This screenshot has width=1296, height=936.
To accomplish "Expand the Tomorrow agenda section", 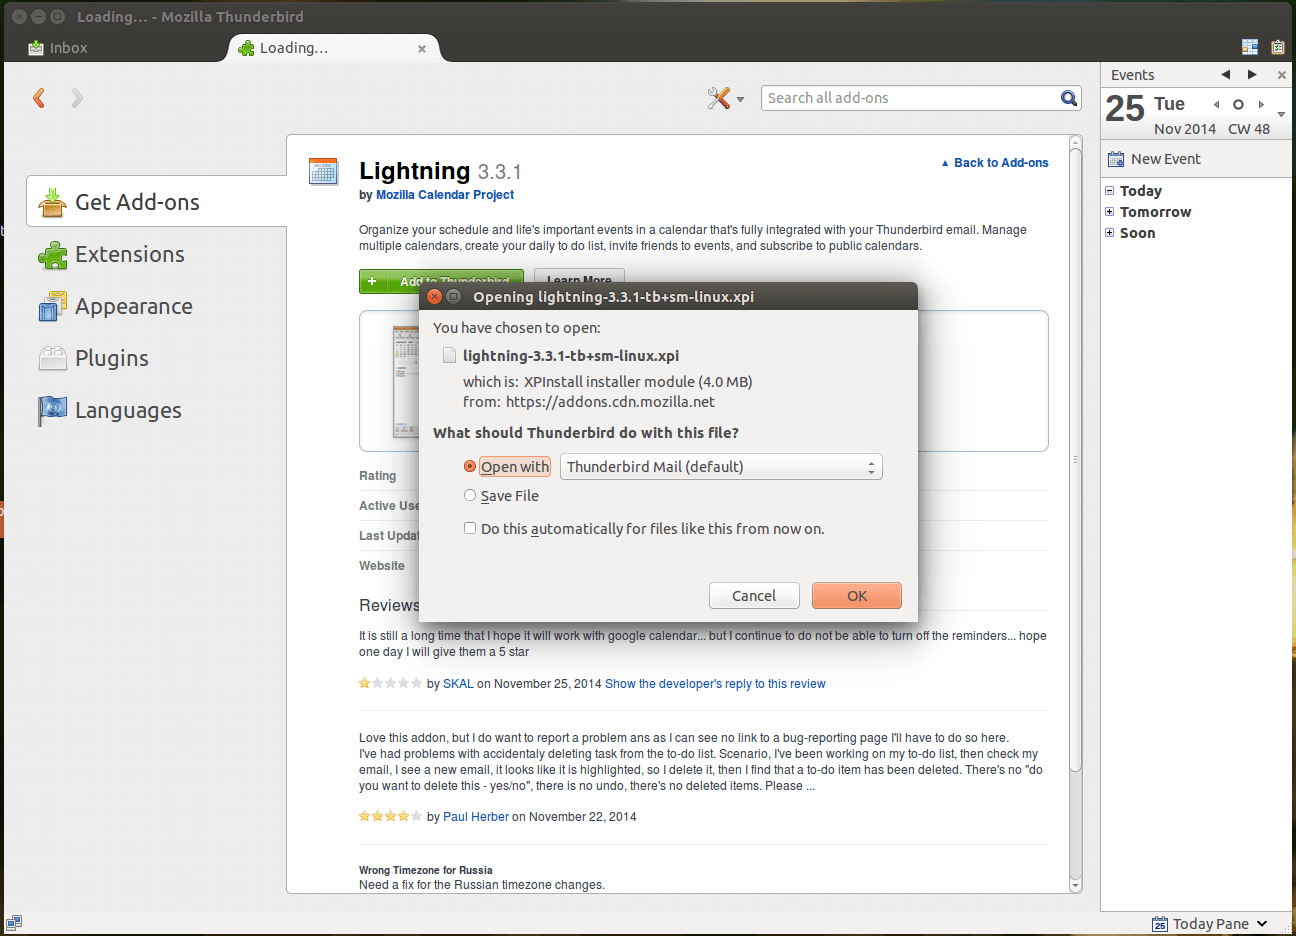I will [x=1109, y=212].
